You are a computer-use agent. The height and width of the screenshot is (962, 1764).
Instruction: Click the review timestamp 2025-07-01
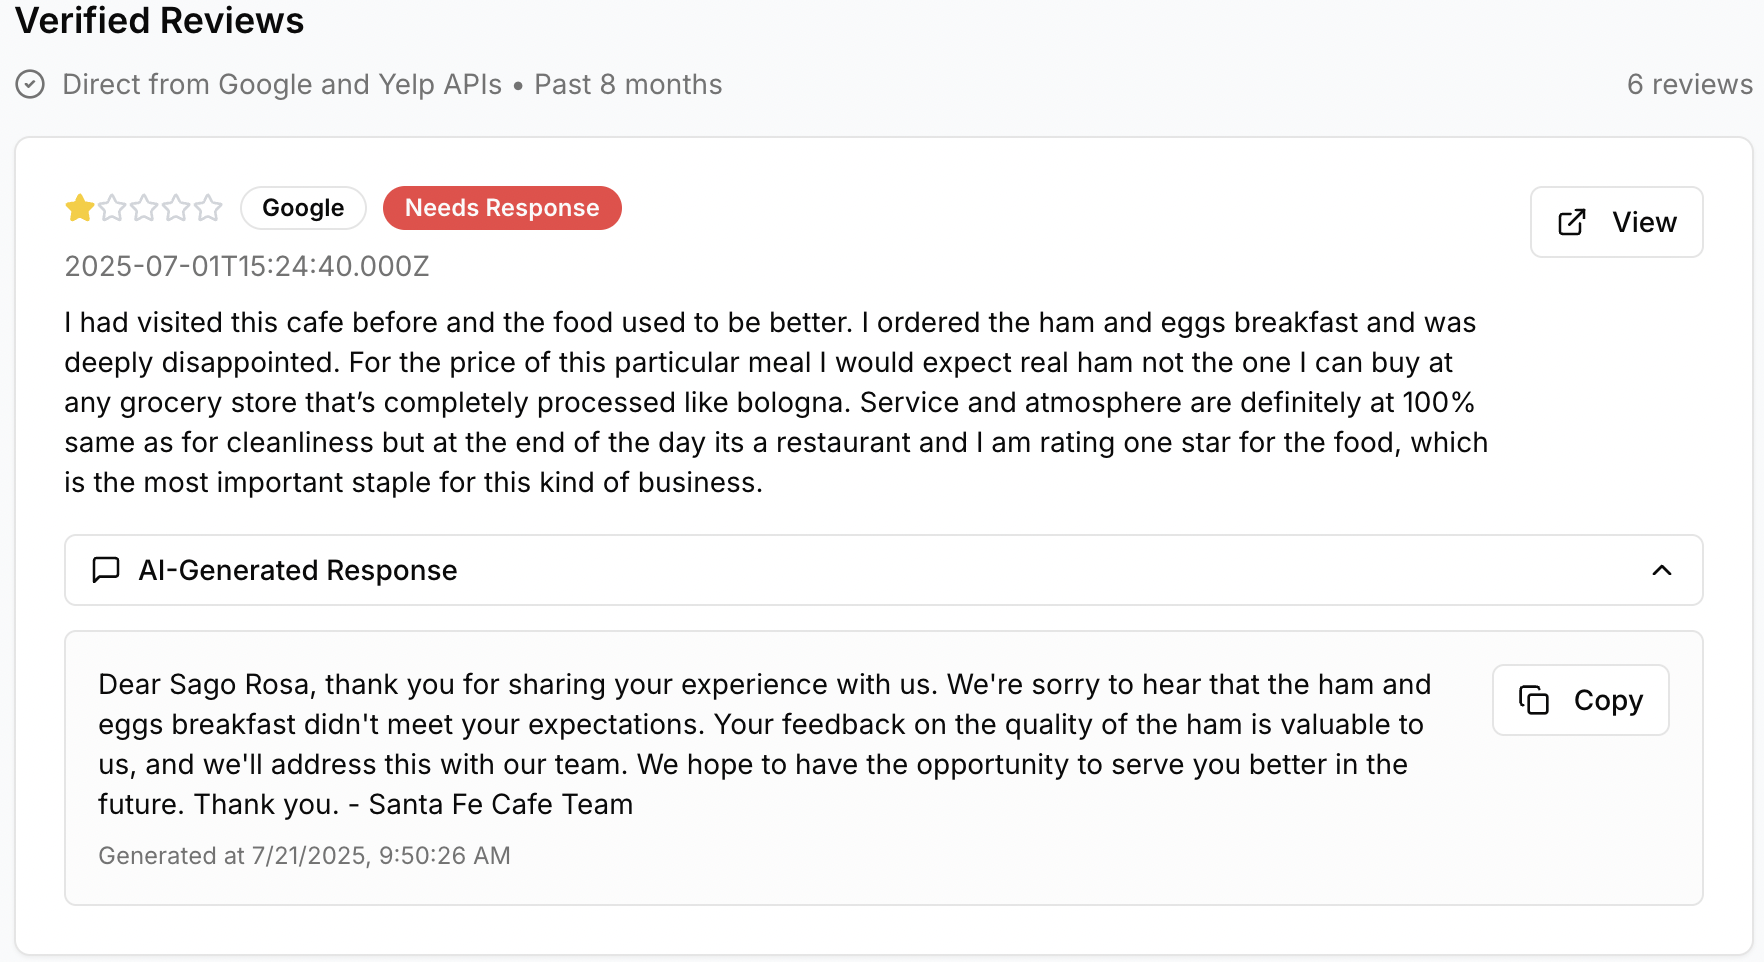[247, 266]
